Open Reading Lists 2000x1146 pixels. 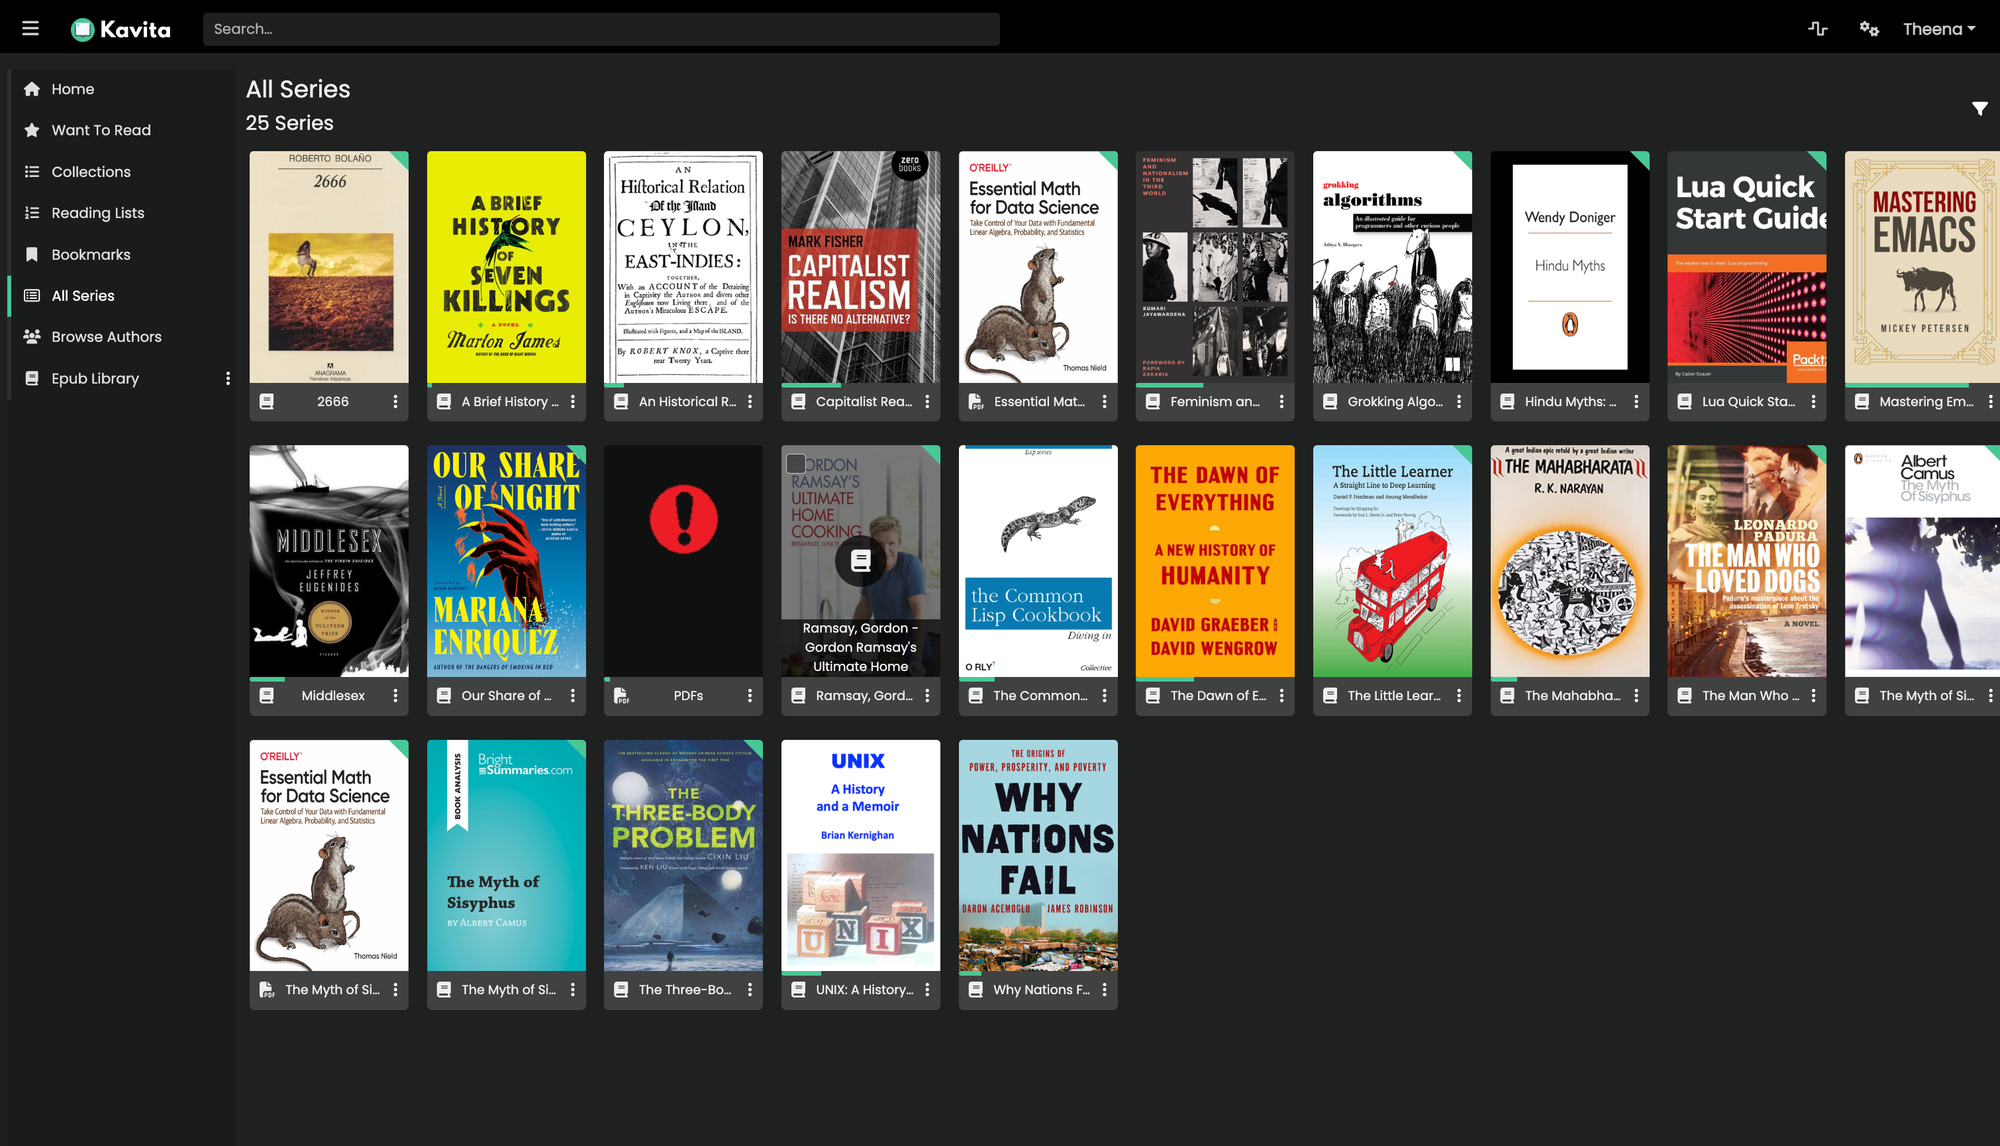point(96,212)
